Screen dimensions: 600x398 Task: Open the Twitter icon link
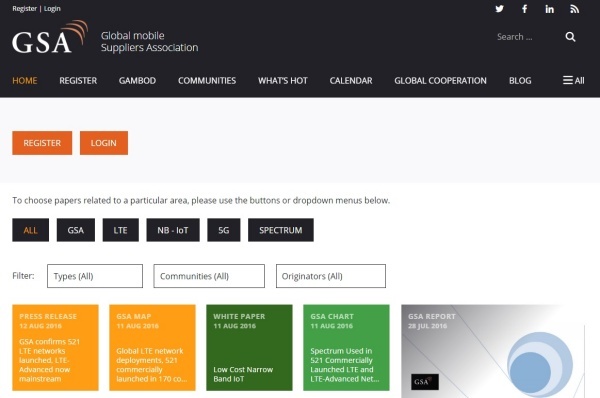pyautogui.click(x=499, y=9)
